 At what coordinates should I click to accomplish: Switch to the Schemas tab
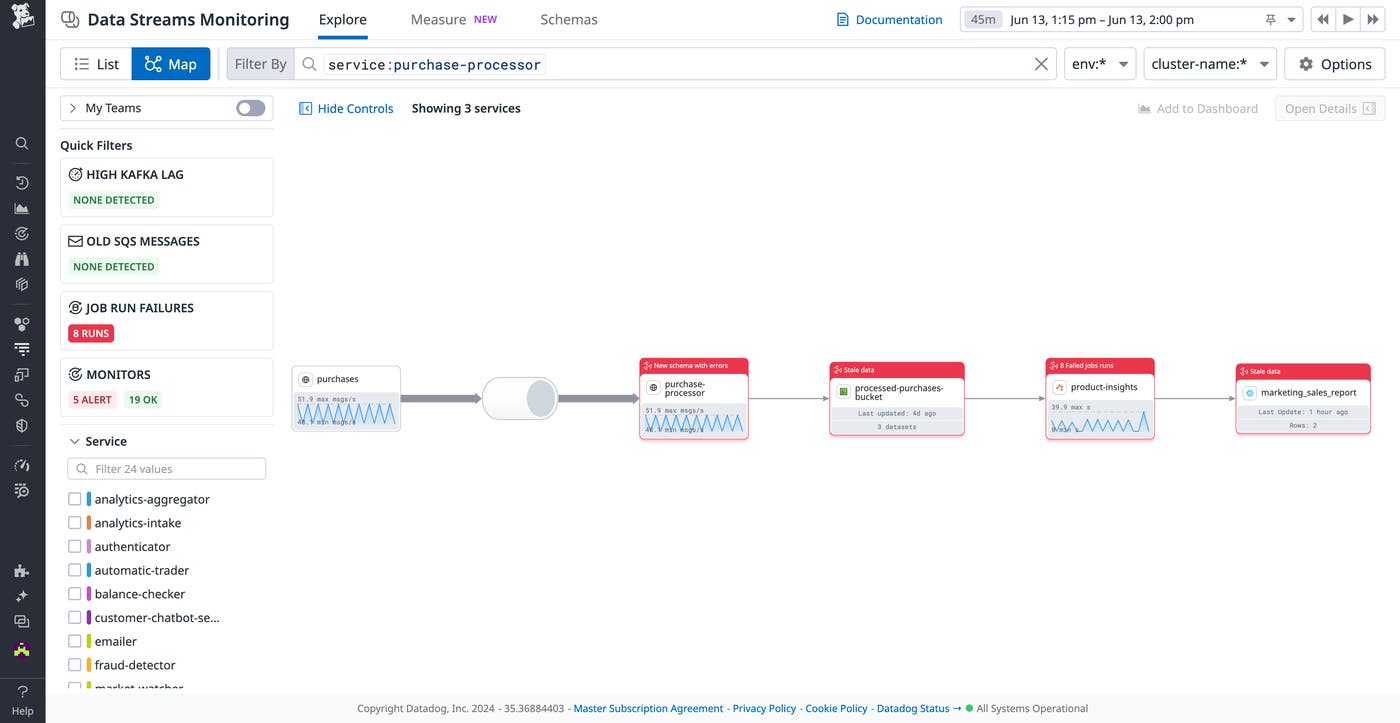[x=569, y=19]
